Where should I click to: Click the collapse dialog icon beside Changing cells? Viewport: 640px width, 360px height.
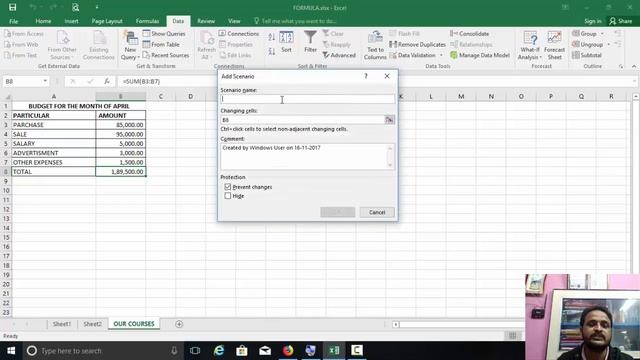click(x=389, y=120)
